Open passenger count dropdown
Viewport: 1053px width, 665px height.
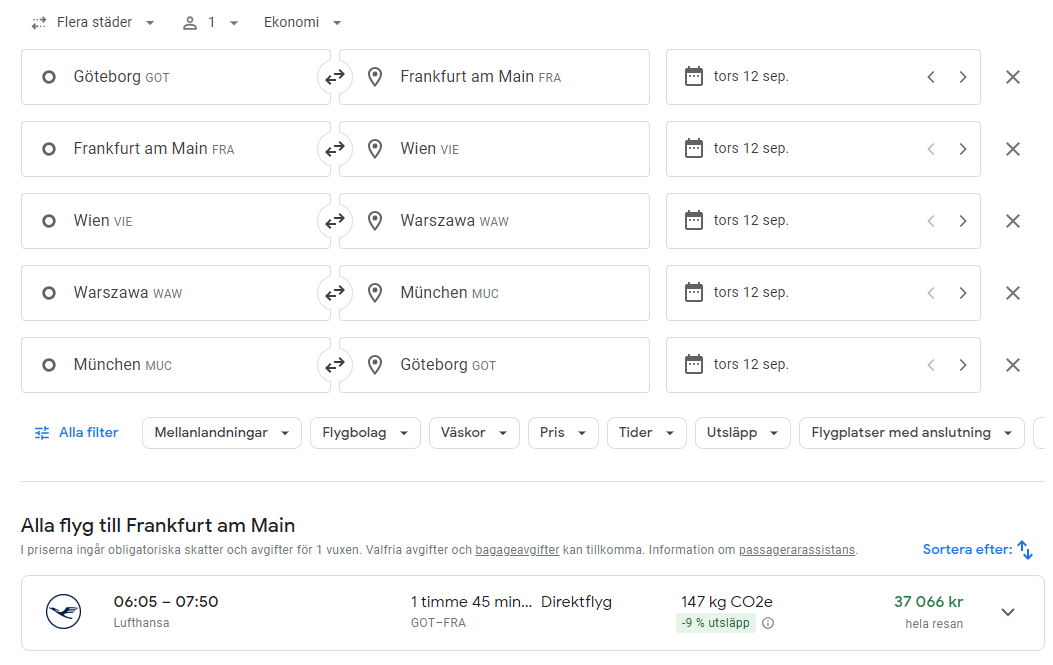click(210, 23)
